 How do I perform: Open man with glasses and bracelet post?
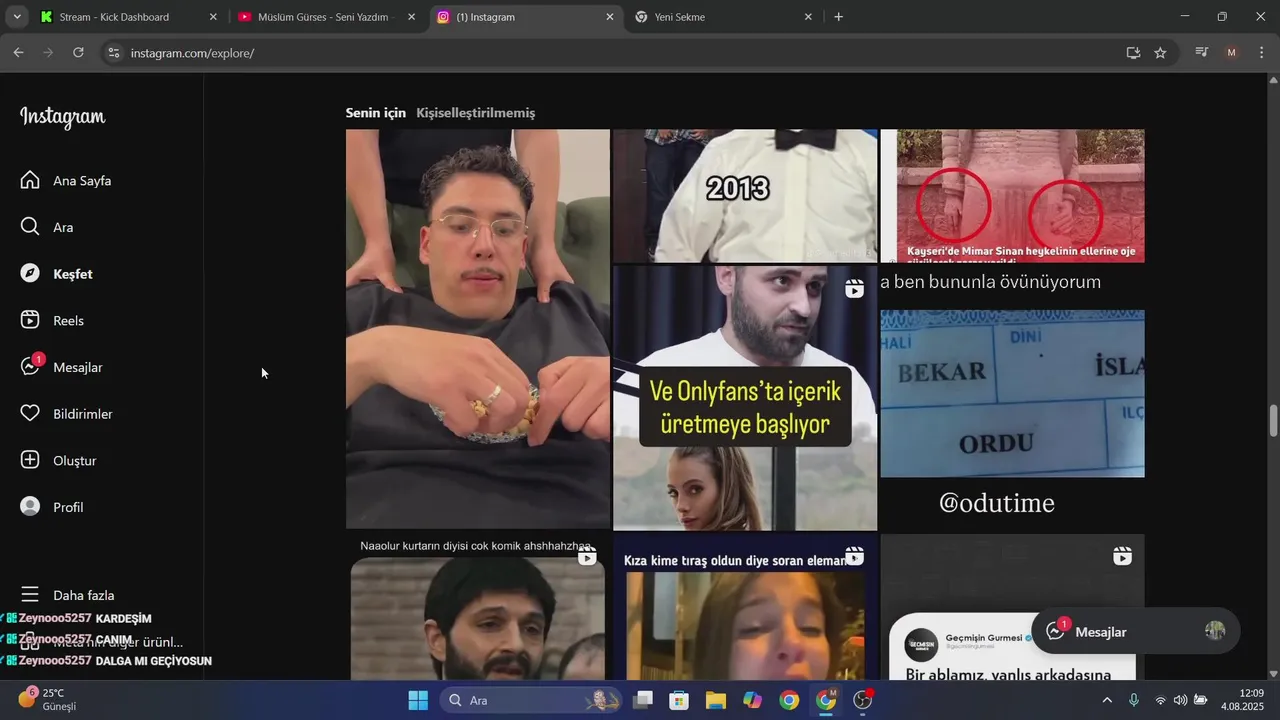(x=478, y=329)
